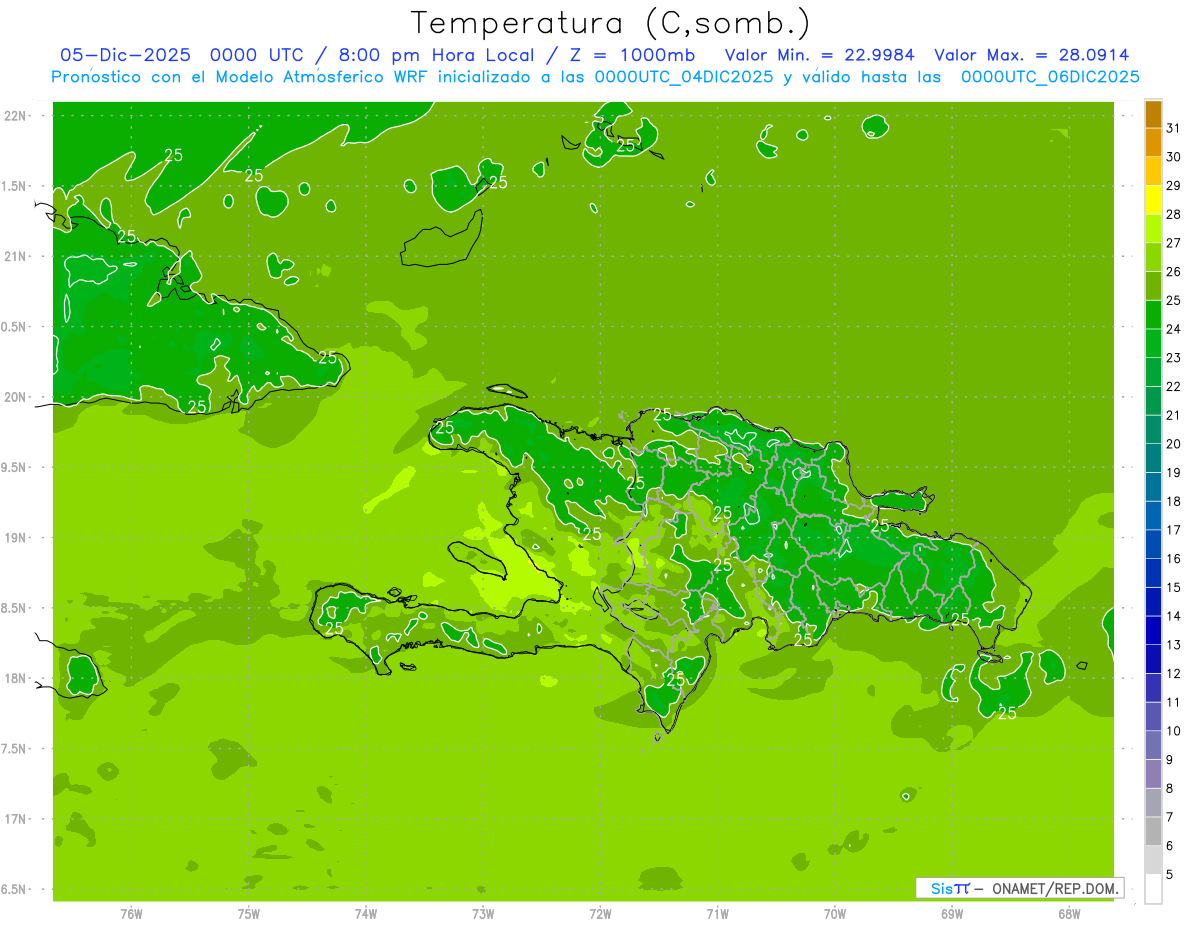Click the '7.5N' latitude label
The width and height of the screenshot is (1200, 927).
click(13, 749)
